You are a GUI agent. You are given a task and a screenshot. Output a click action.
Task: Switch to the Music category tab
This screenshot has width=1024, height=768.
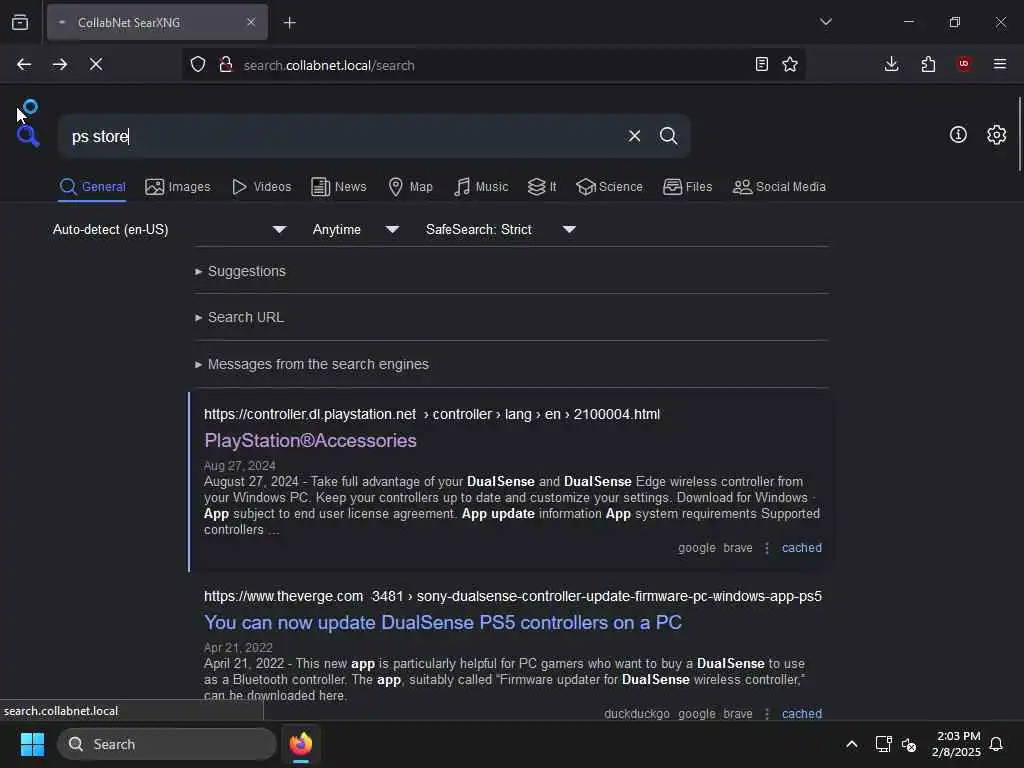[x=481, y=187]
